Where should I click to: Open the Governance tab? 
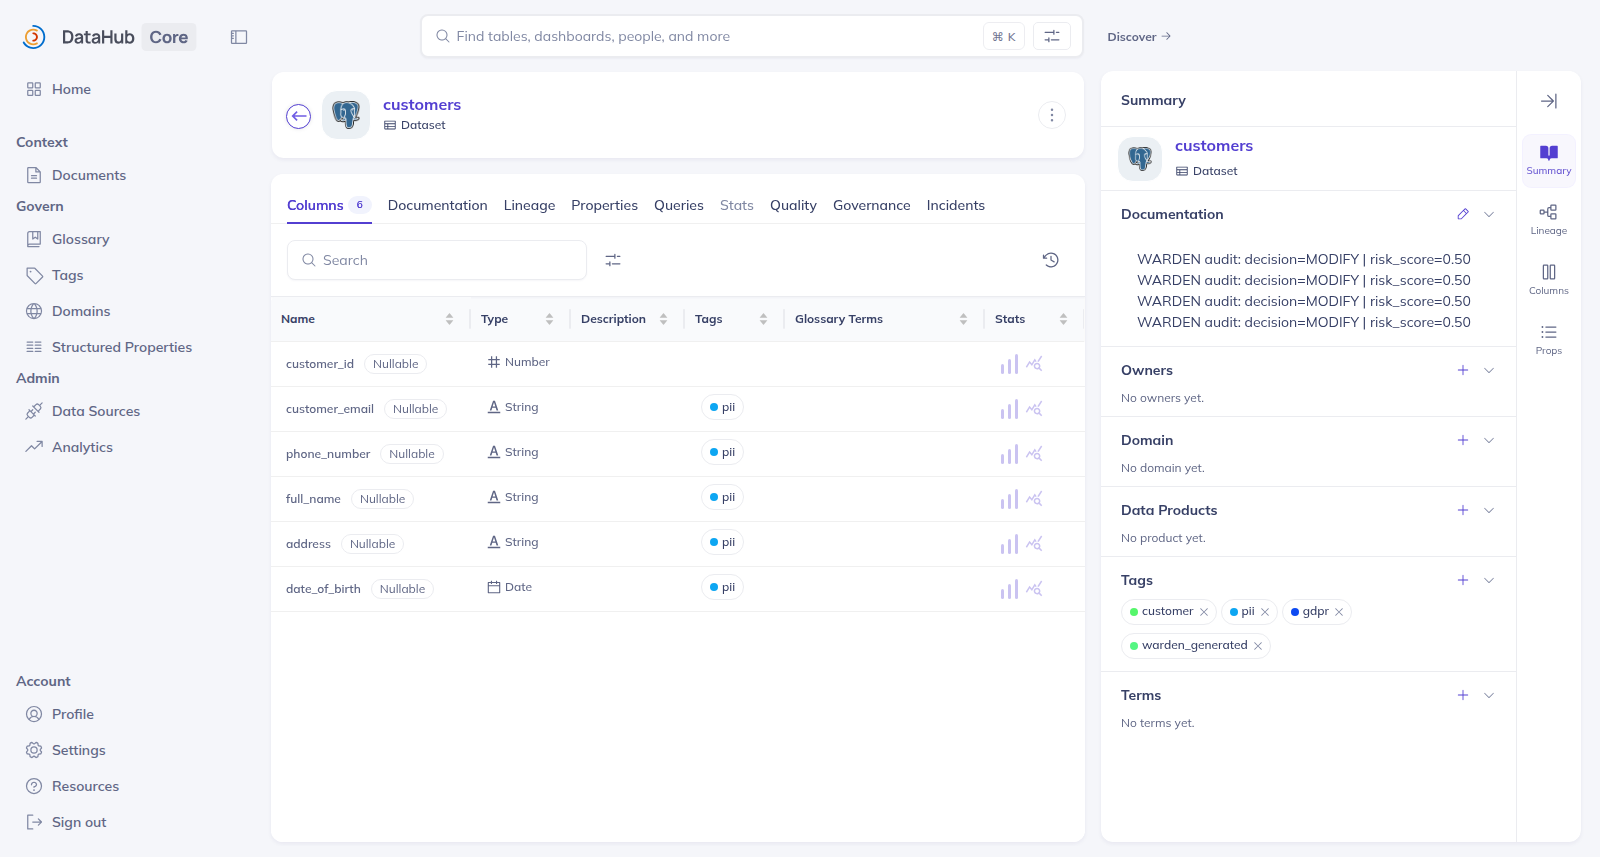pyautogui.click(x=871, y=205)
